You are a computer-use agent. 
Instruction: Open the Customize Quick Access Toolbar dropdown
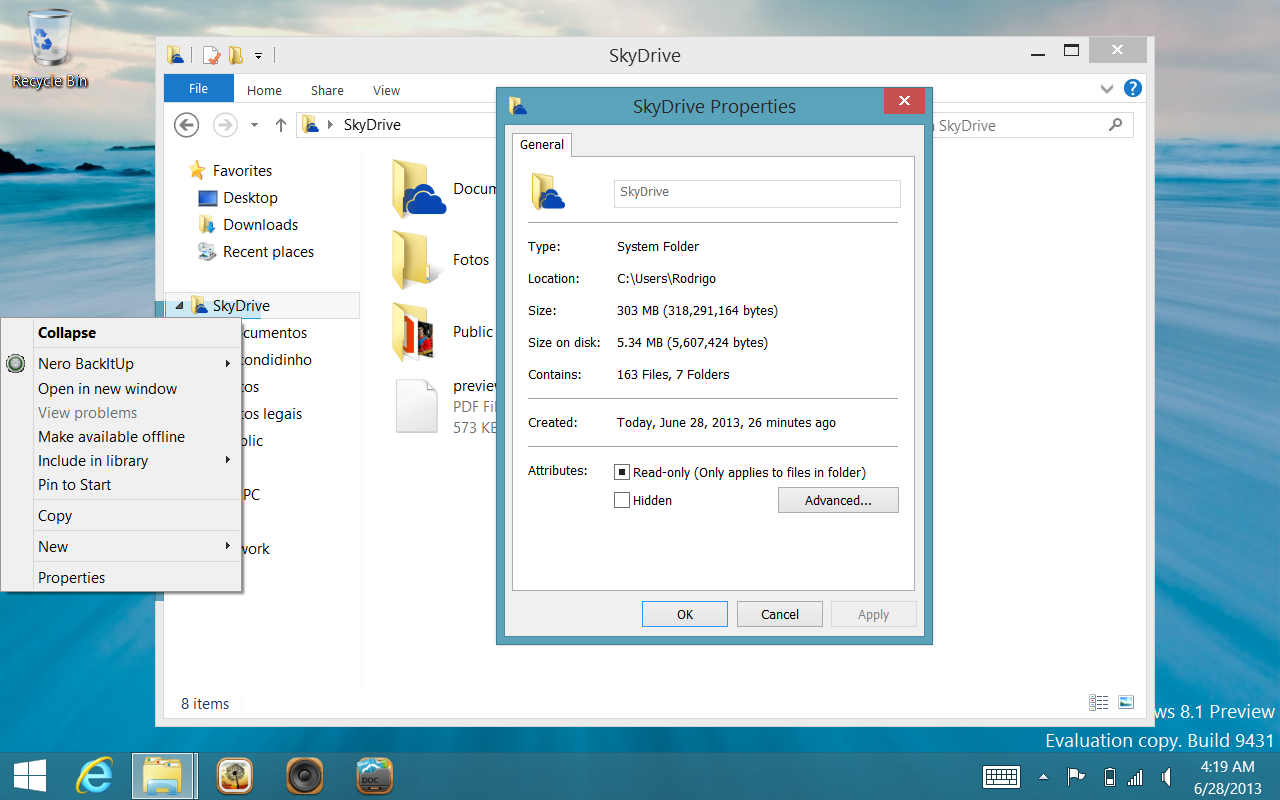pyautogui.click(x=258, y=56)
